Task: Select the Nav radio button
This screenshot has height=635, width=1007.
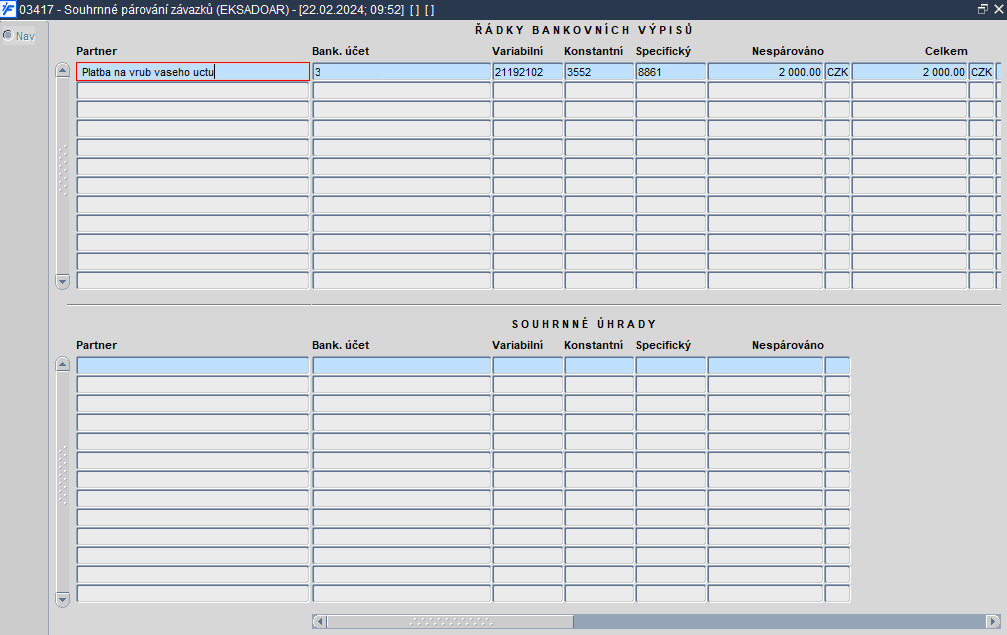Action: pyautogui.click(x=8, y=35)
